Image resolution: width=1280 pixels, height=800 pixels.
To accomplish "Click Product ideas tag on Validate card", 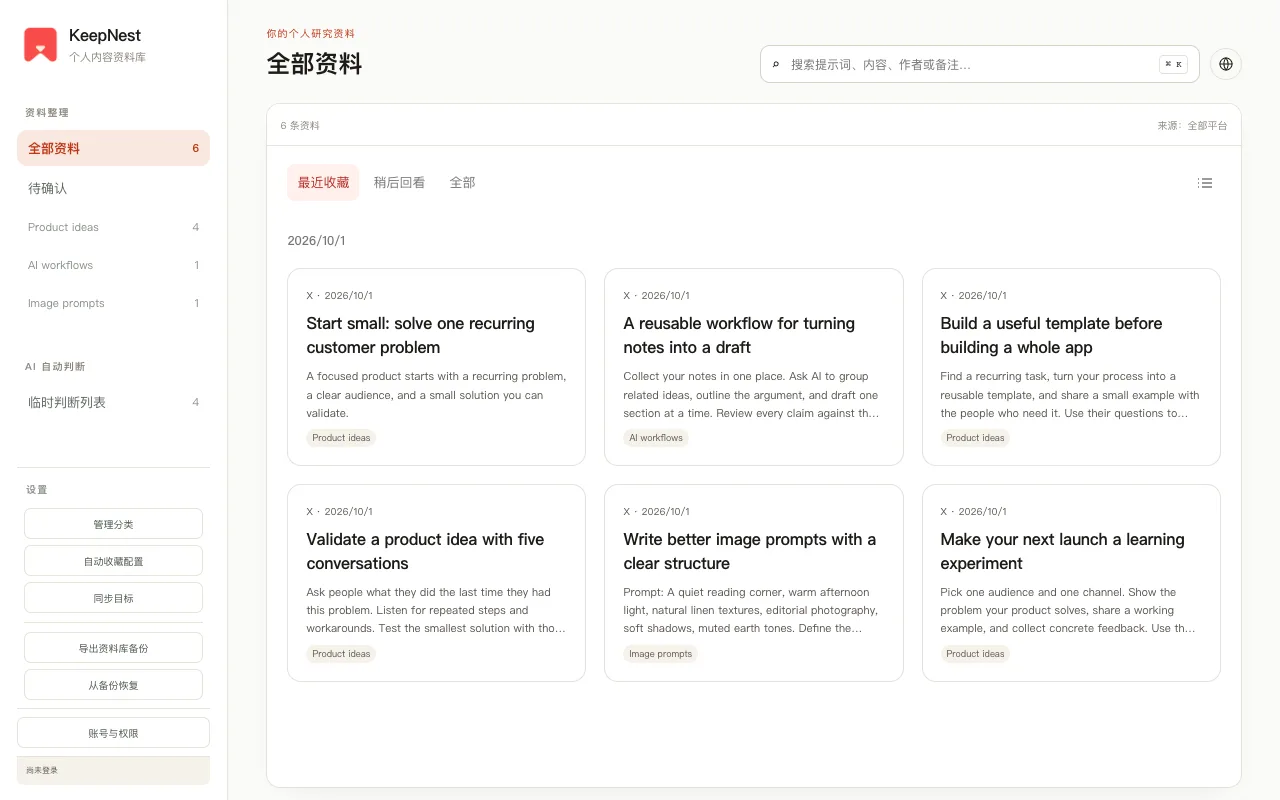I will 341,654.
